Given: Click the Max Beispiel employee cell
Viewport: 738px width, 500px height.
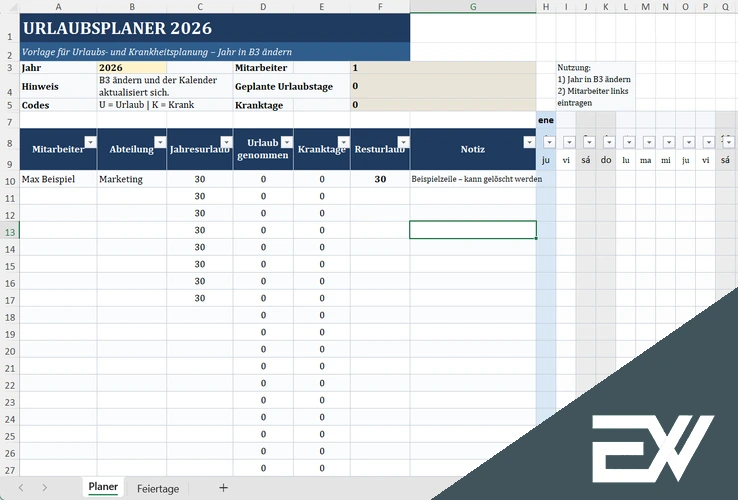Looking at the screenshot, I should click(58, 179).
